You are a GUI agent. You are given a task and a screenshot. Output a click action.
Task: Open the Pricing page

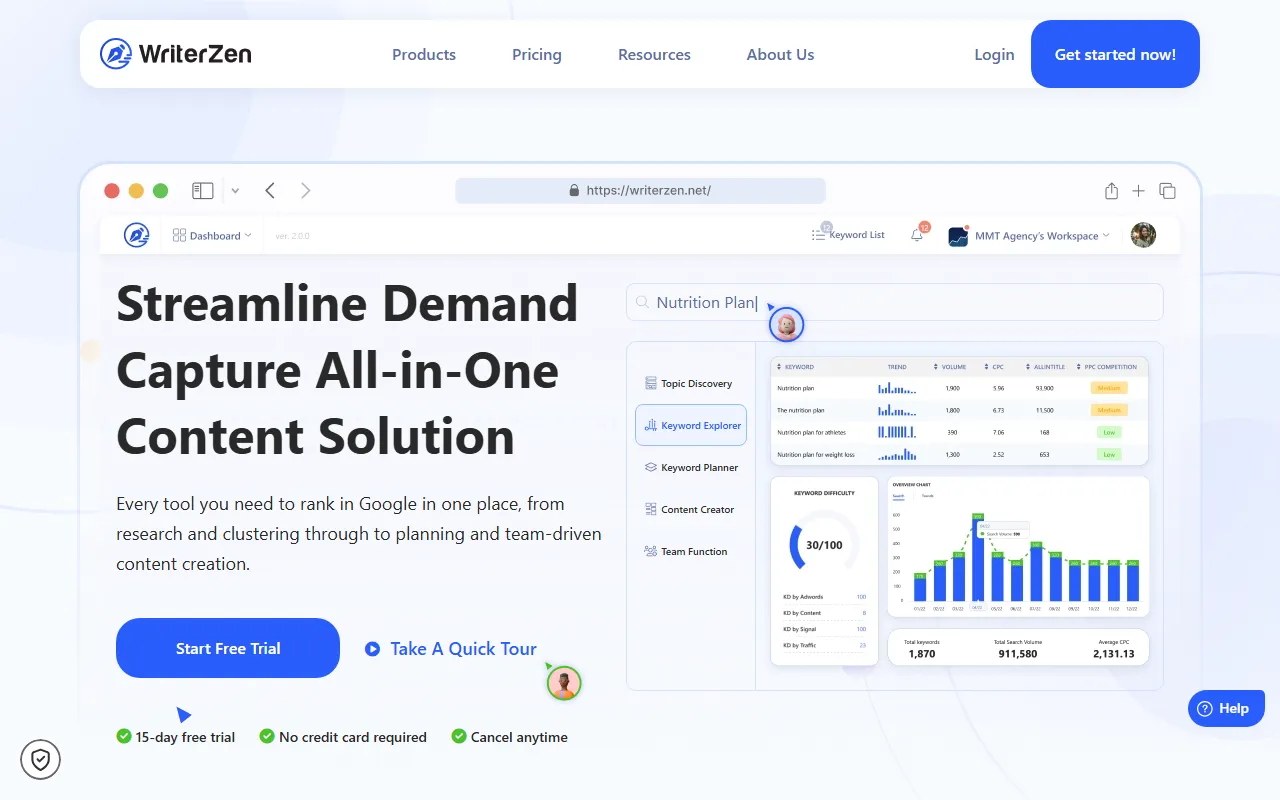537,55
